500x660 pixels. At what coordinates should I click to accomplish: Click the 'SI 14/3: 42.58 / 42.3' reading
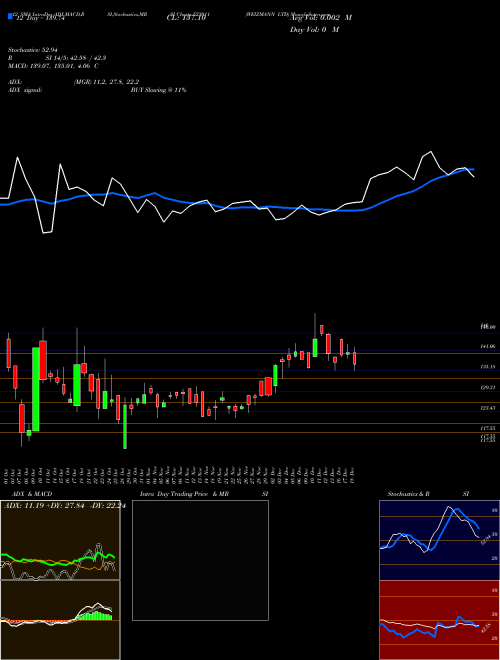[77, 58]
